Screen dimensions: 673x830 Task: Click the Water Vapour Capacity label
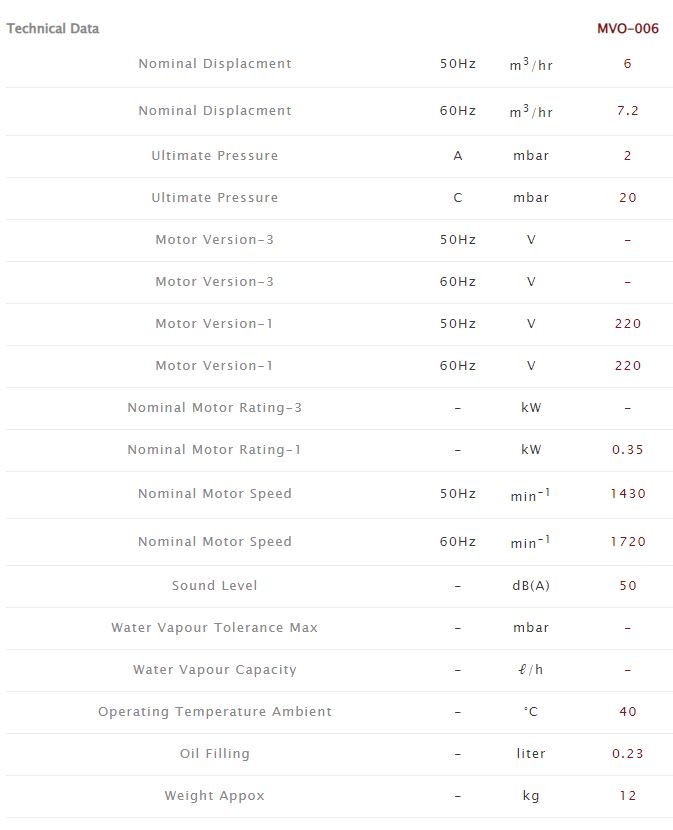[x=215, y=669]
